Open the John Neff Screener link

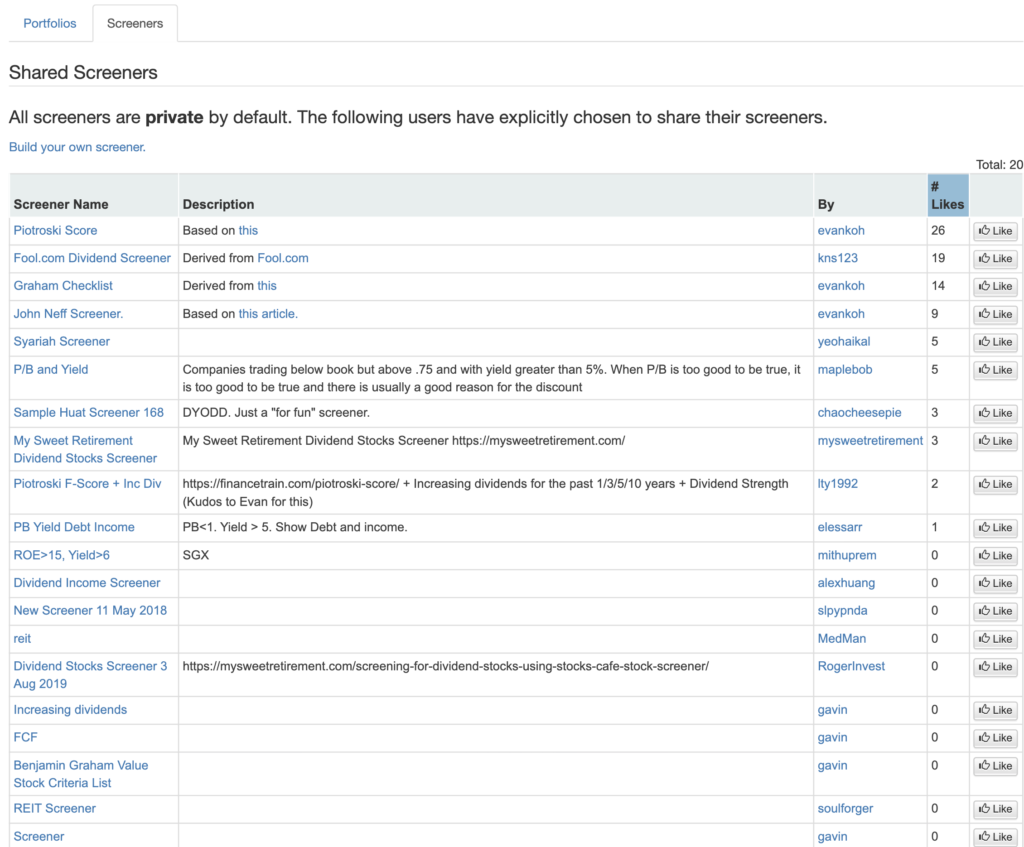click(68, 313)
